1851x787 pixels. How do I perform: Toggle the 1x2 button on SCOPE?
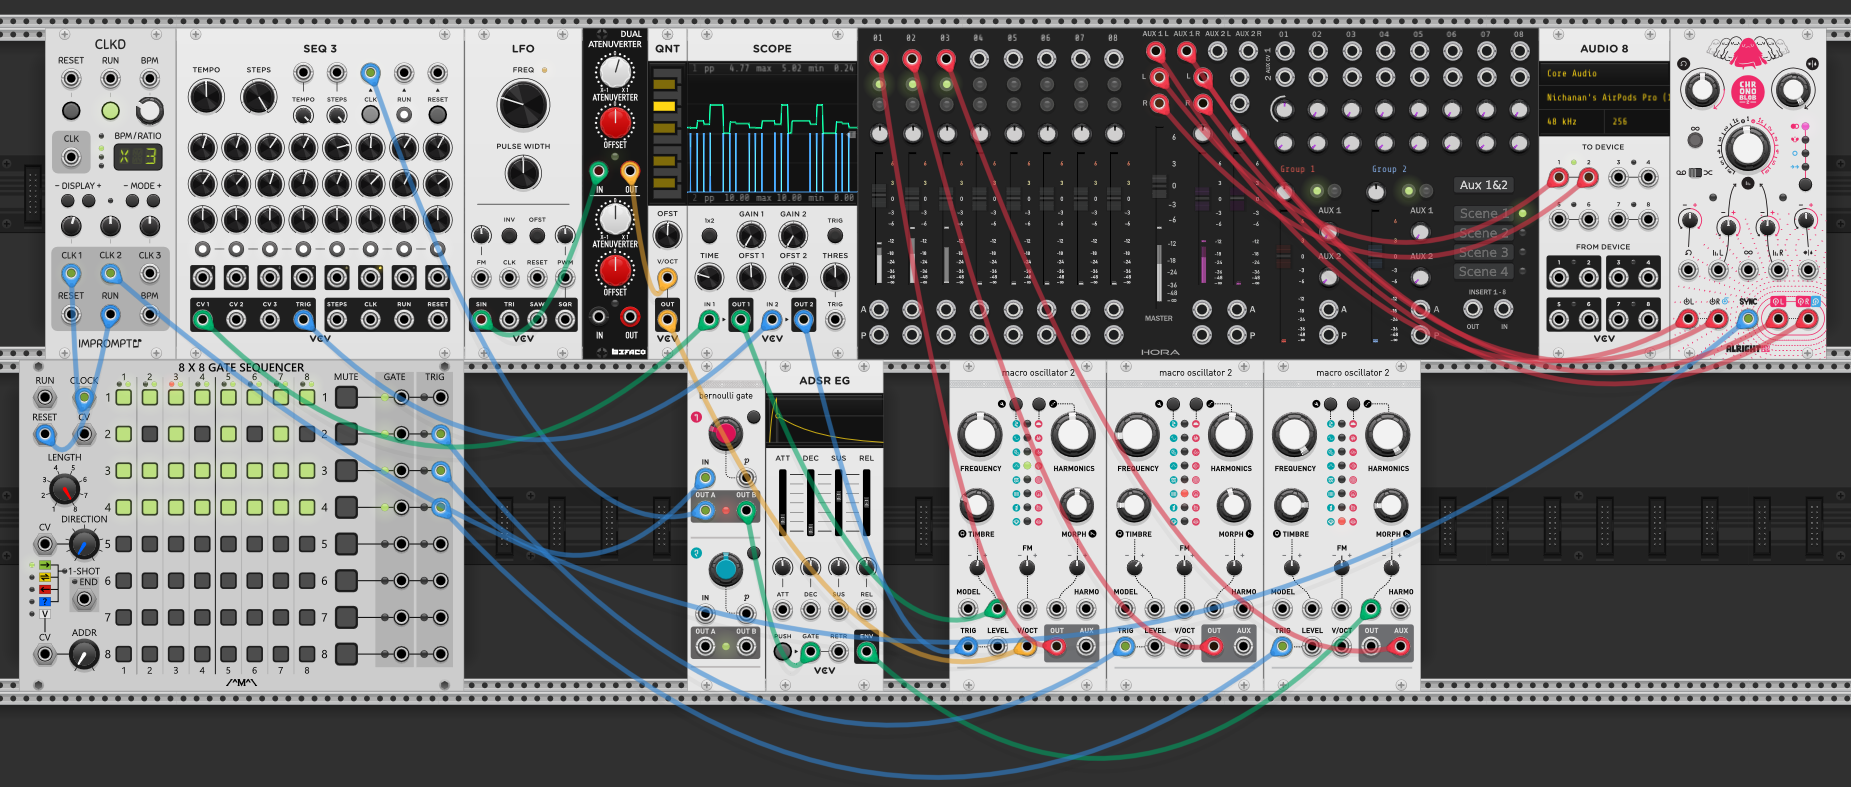[x=709, y=236]
